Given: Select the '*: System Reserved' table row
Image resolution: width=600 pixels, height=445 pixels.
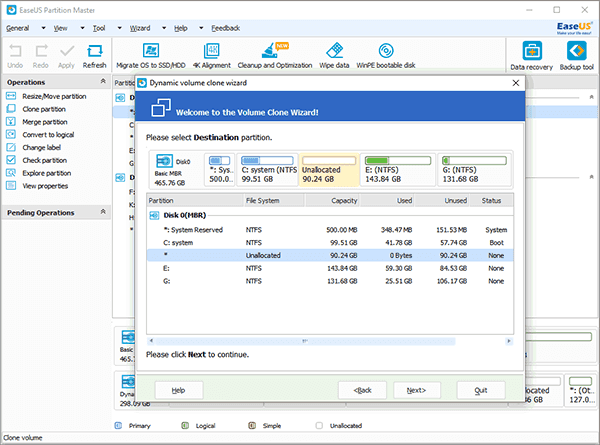Looking at the screenshot, I should [330, 230].
